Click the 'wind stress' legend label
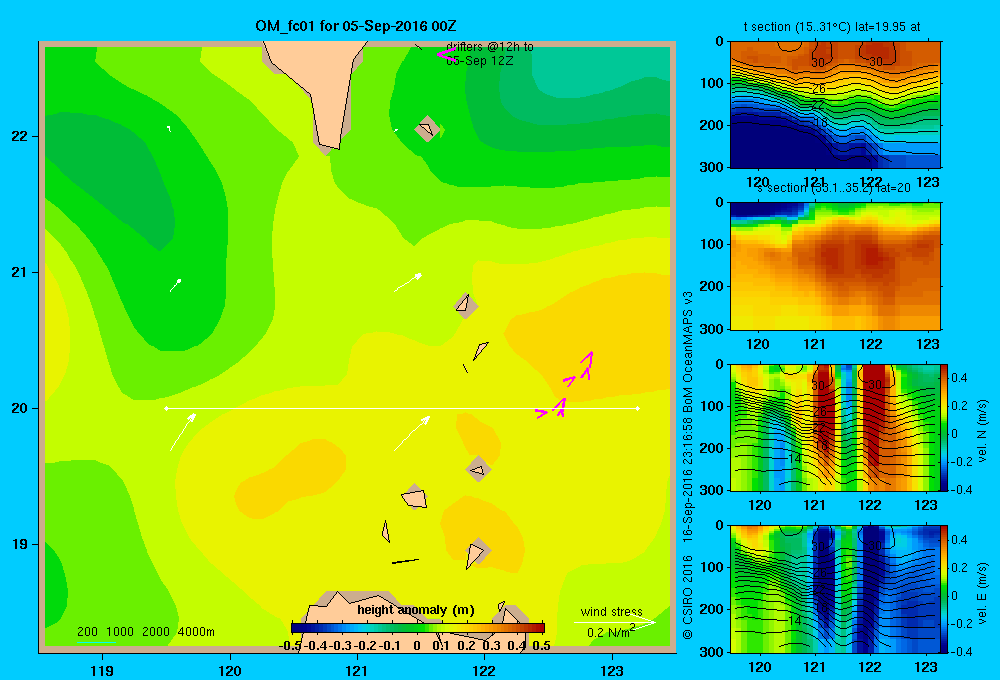Screen dimensions: 1000x680 [611, 612]
